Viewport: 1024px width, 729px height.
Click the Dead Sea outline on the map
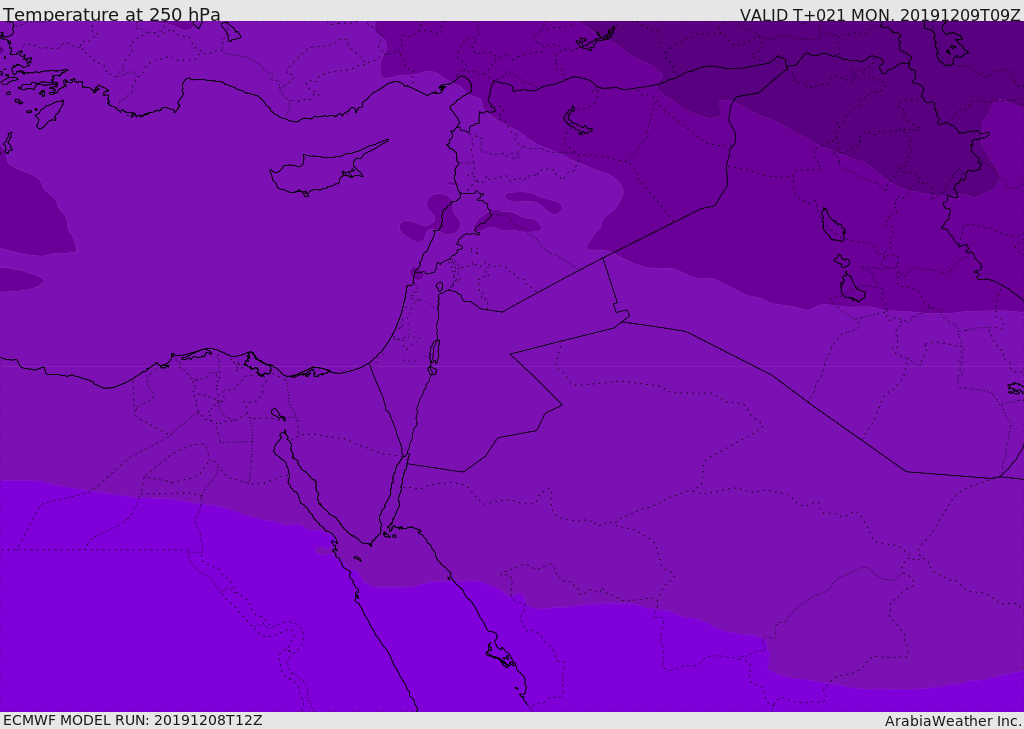434,357
